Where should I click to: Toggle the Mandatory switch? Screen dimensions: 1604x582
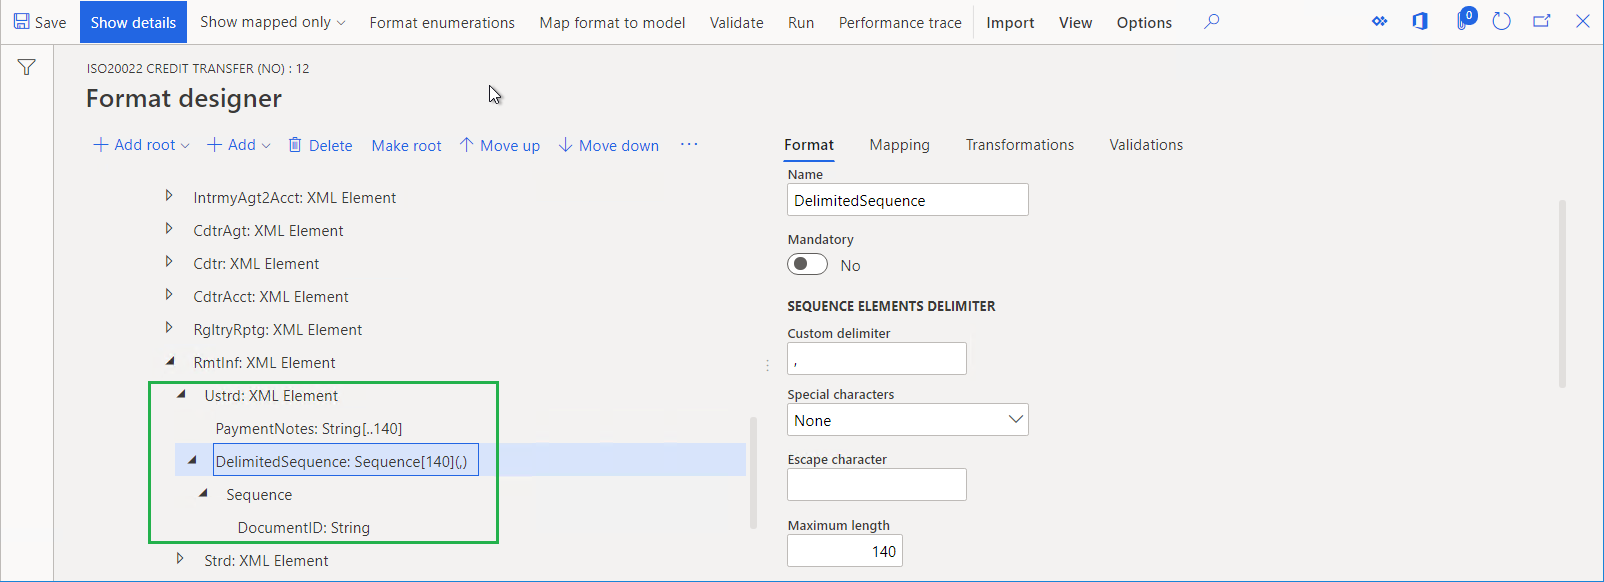coord(807,265)
